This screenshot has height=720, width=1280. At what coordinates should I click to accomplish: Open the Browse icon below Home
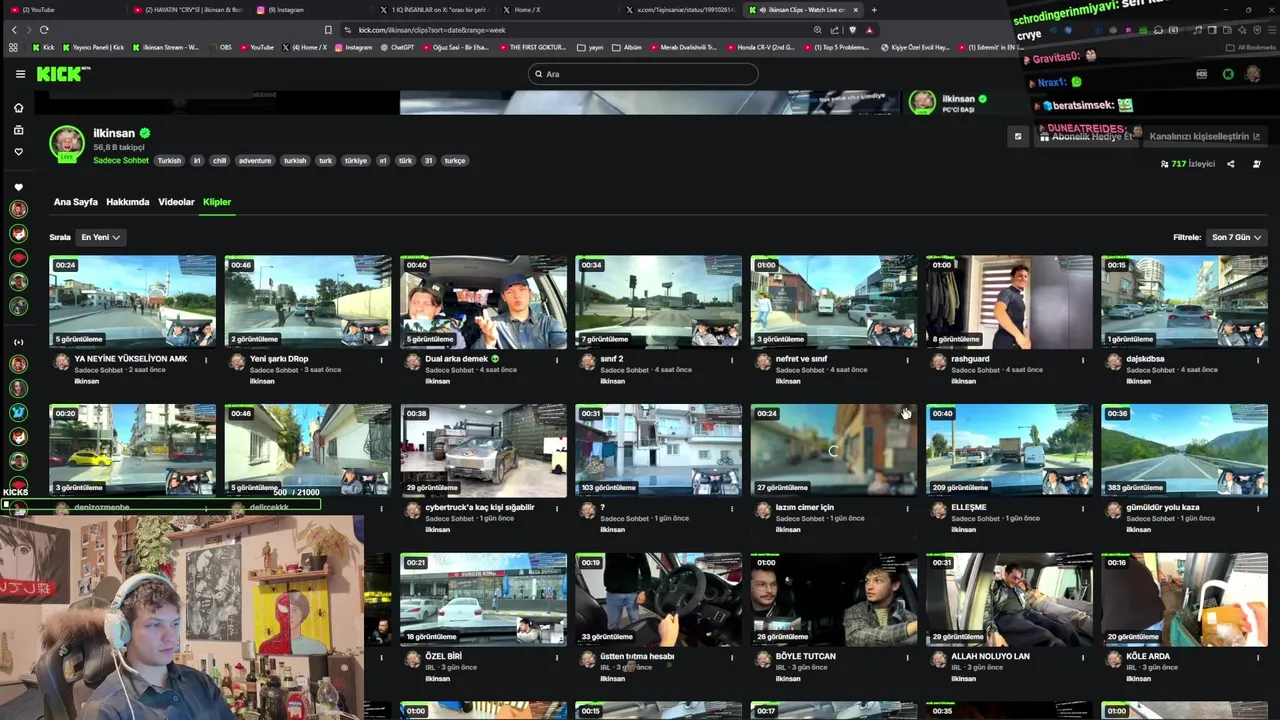(x=18, y=130)
